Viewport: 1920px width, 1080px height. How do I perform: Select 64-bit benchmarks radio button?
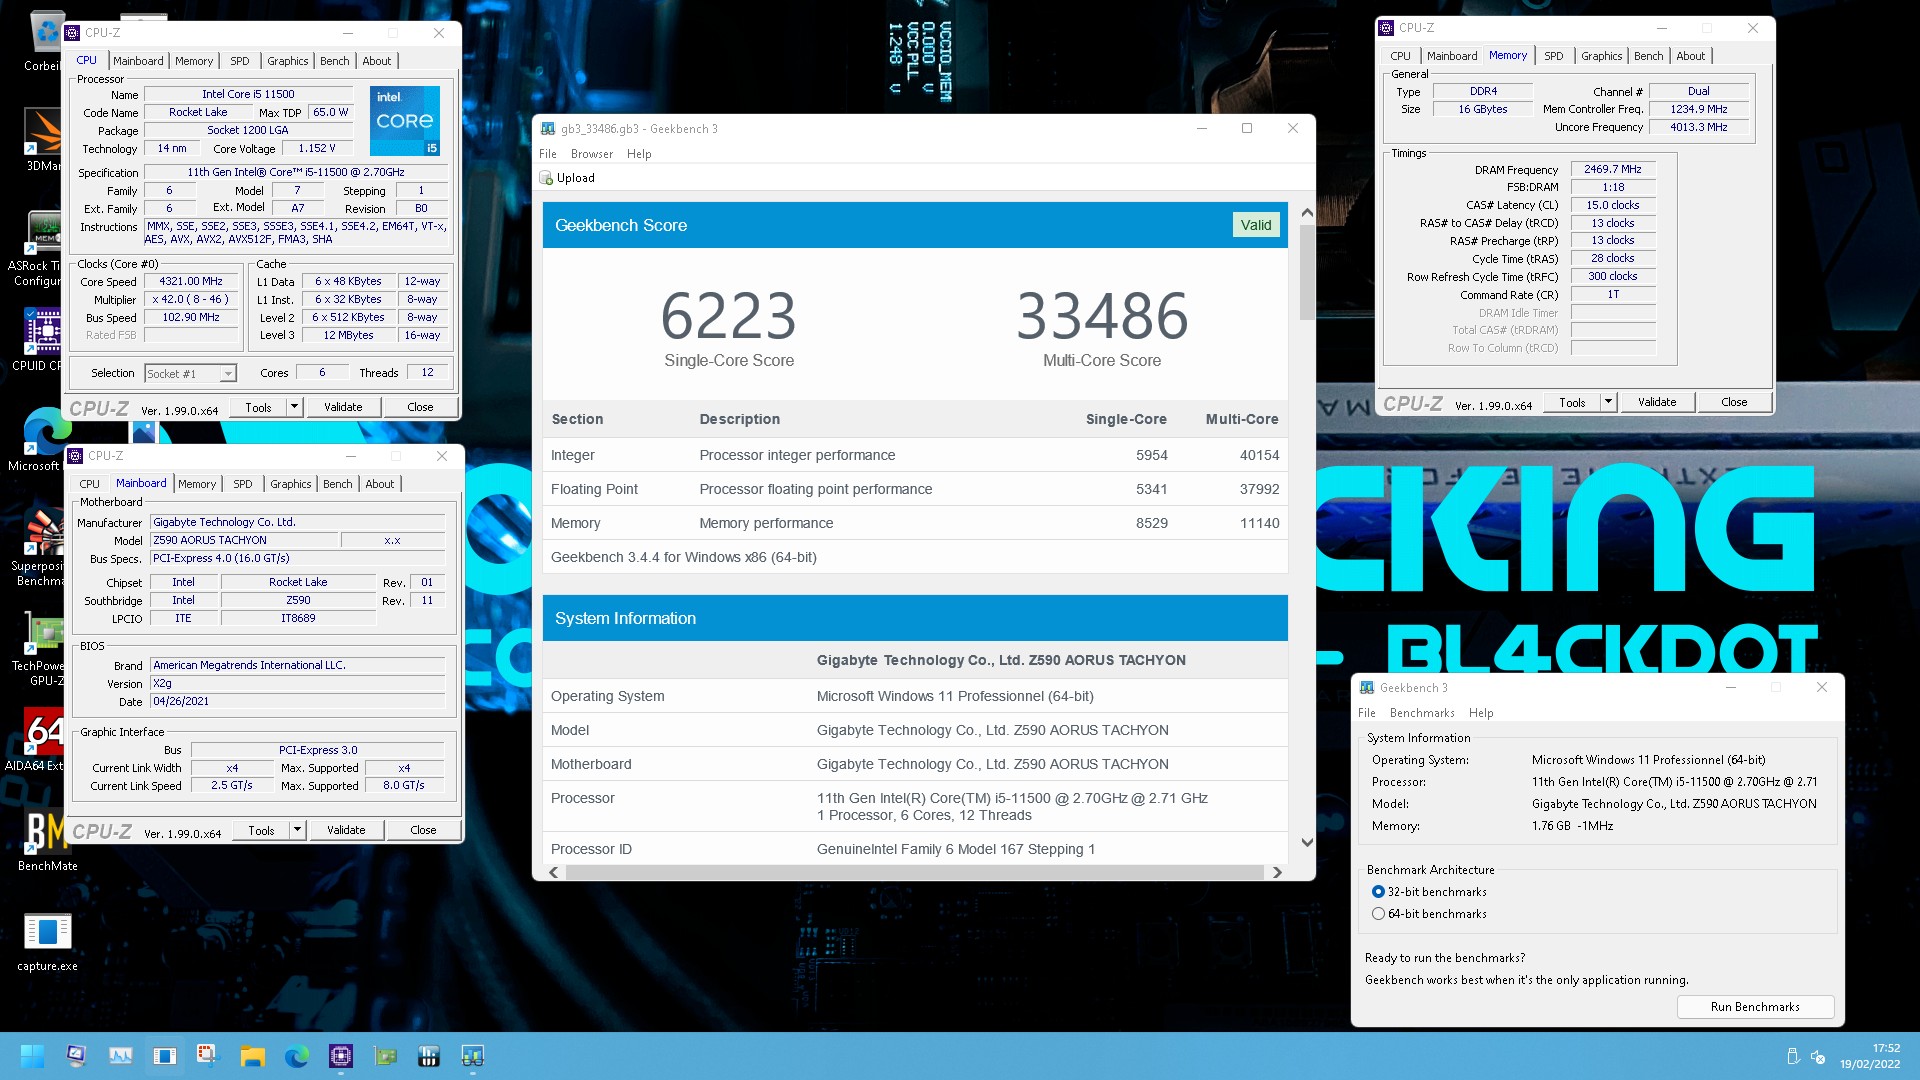1378,914
